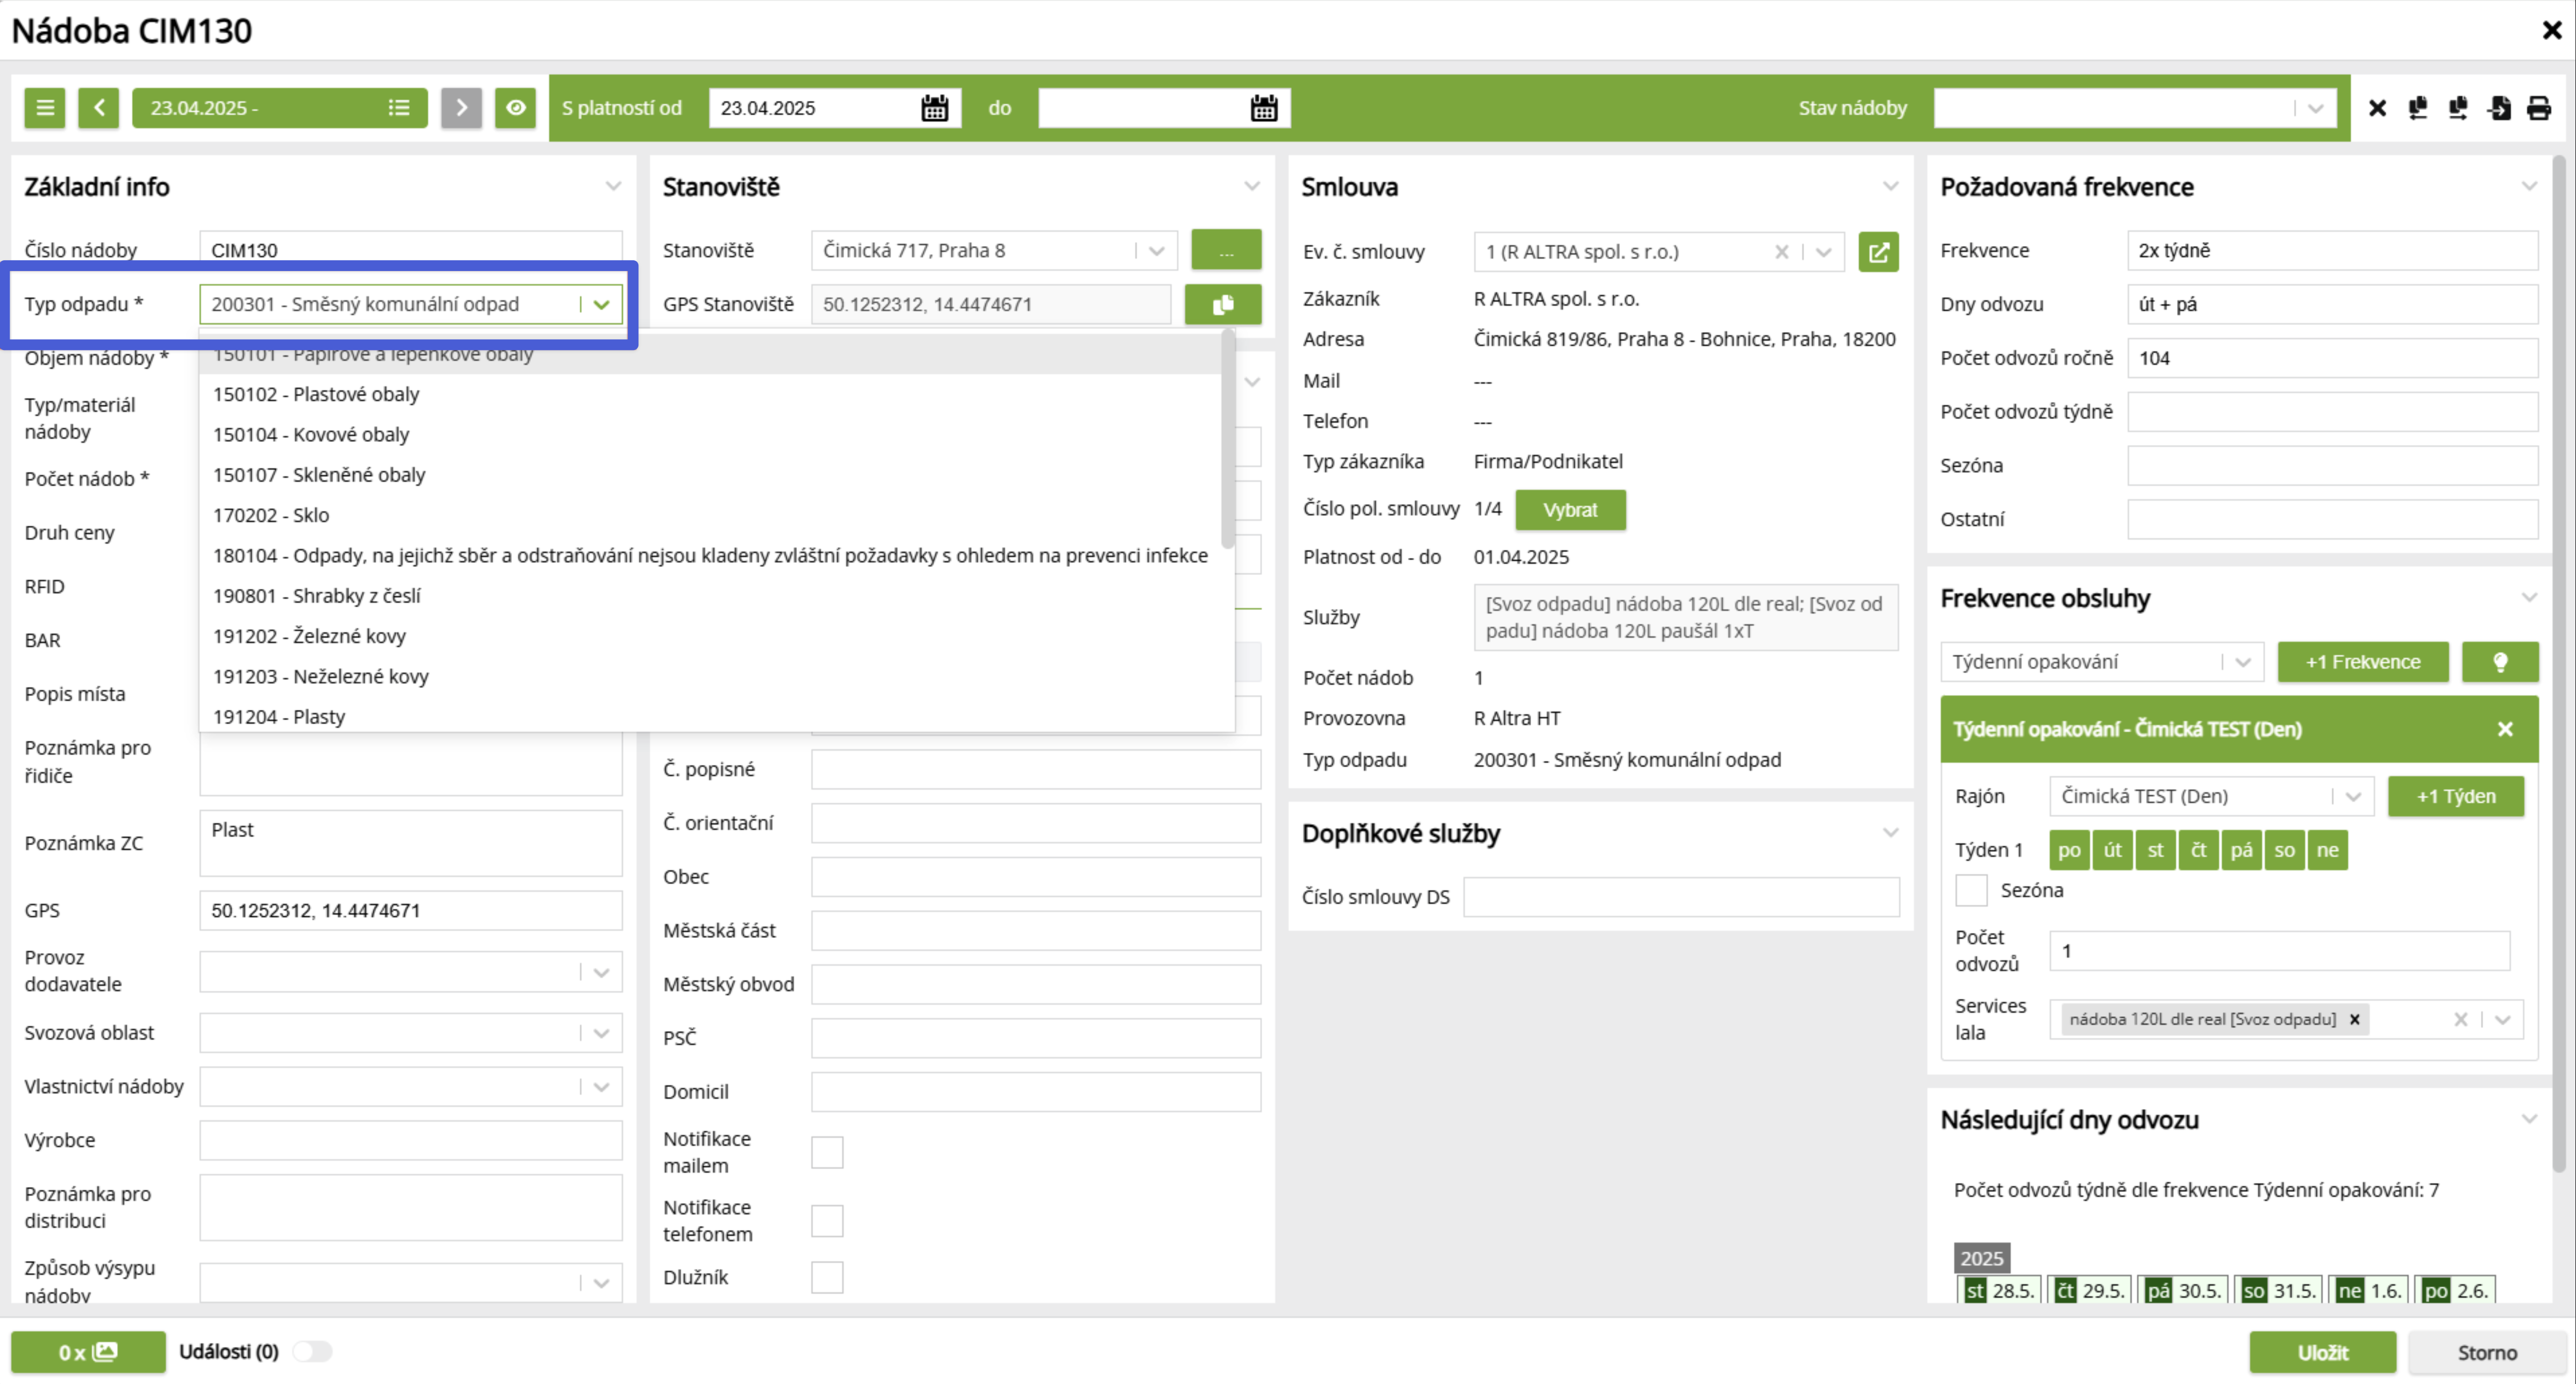This screenshot has width=2576, height=1384.
Task: Enable the Sezóna checkbox
Action: pos(1971,890)
